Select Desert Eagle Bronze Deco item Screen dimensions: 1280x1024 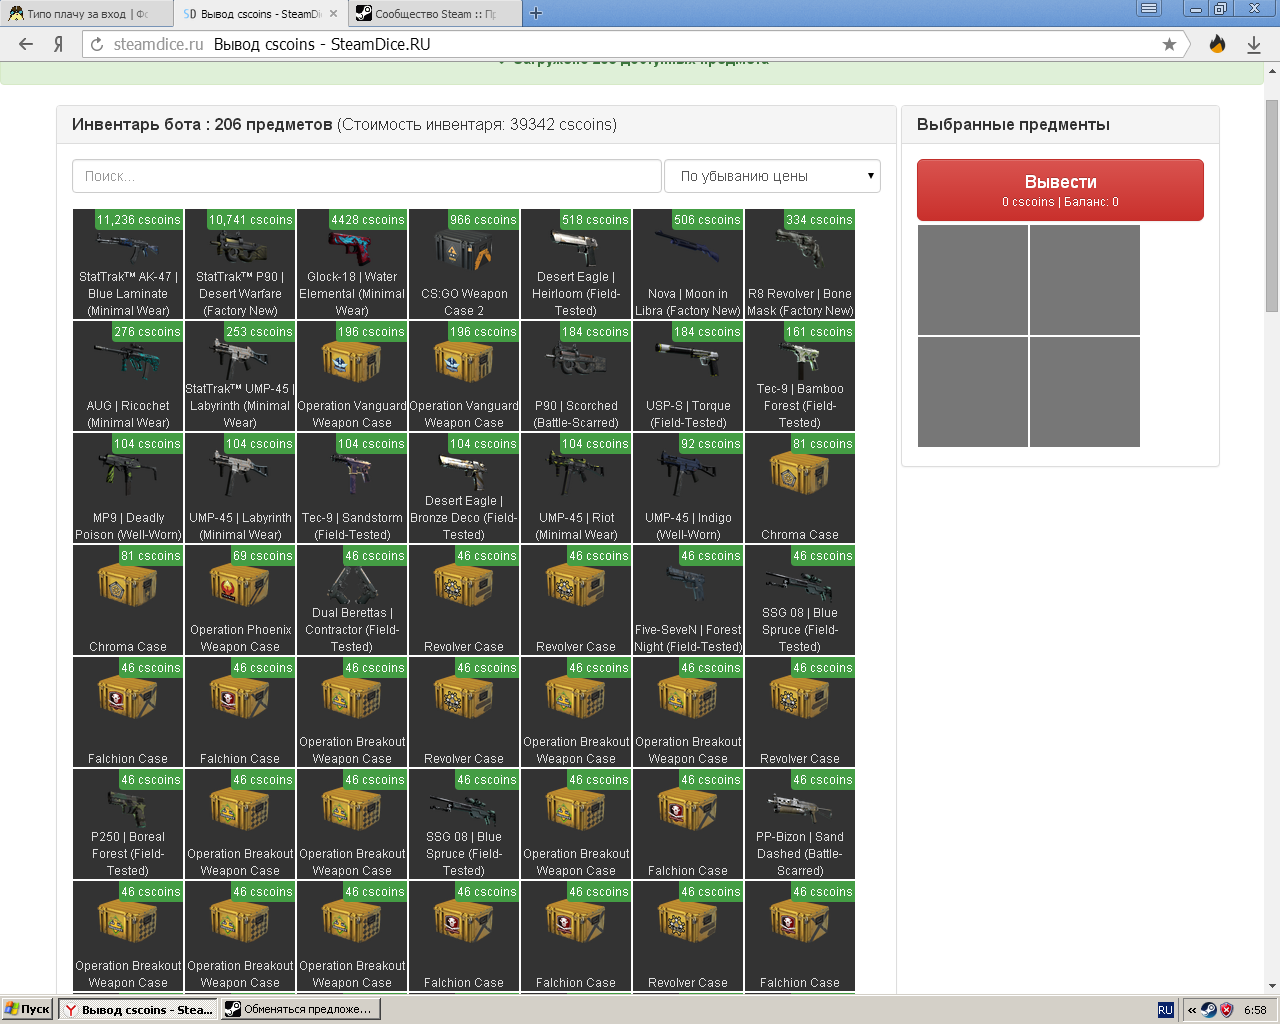pyautogui.click(x=464, y=488)
